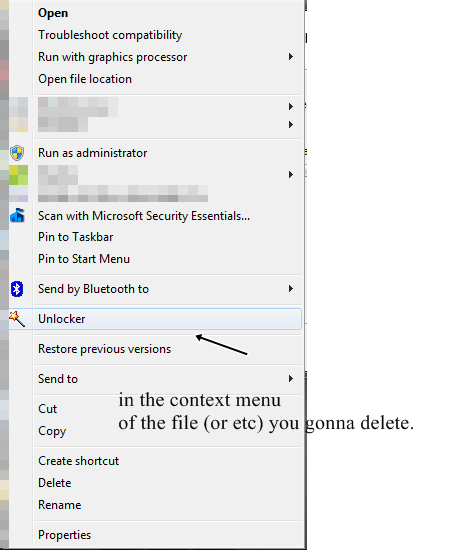Expand the Send to submenu arrow
The width and height of the screenshot is (449, 550).
pyautogui.click(x=290, y=378)
